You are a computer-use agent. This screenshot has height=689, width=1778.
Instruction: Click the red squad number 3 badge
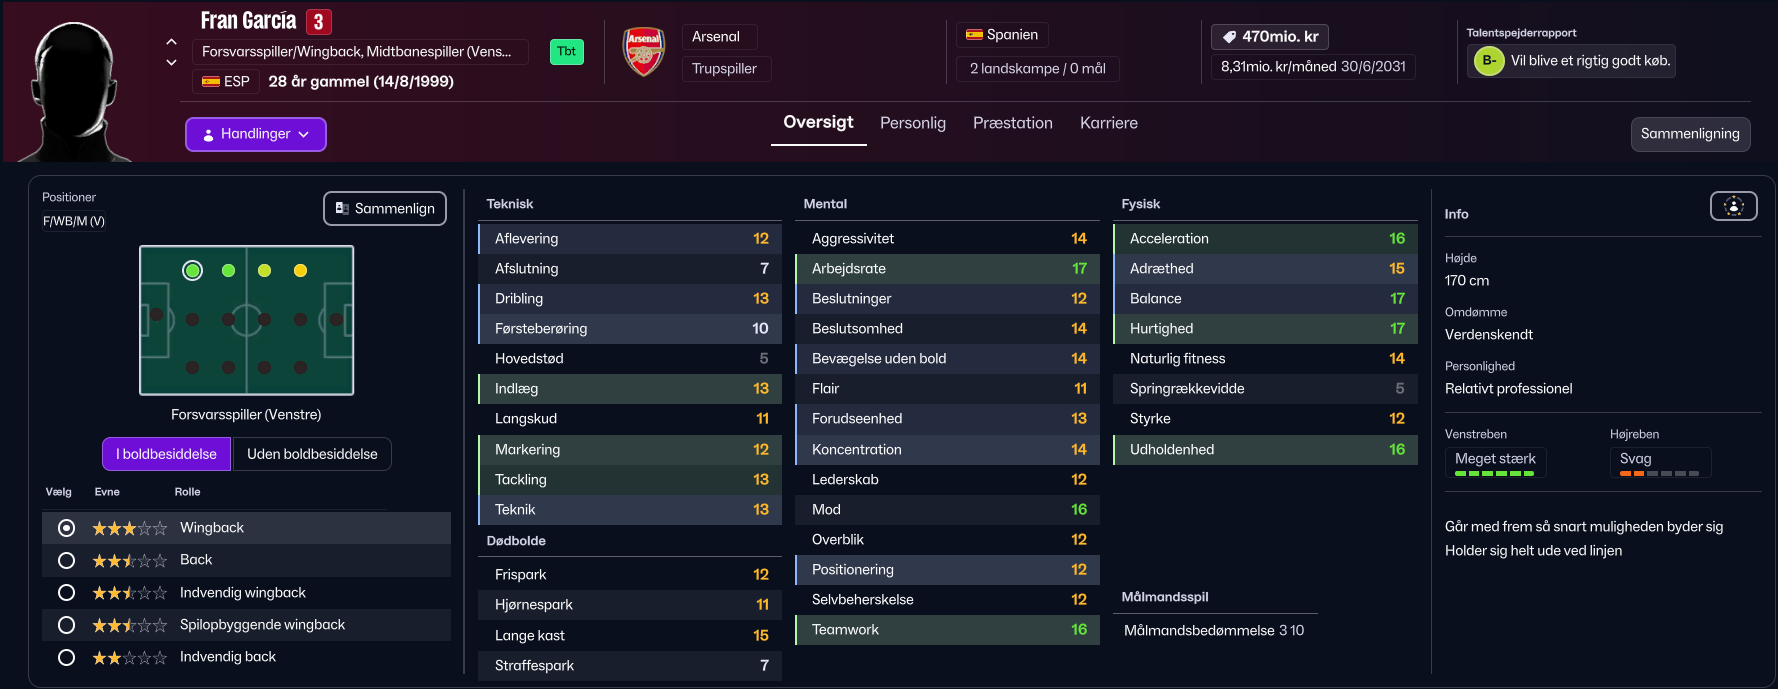tap(318, 22)
